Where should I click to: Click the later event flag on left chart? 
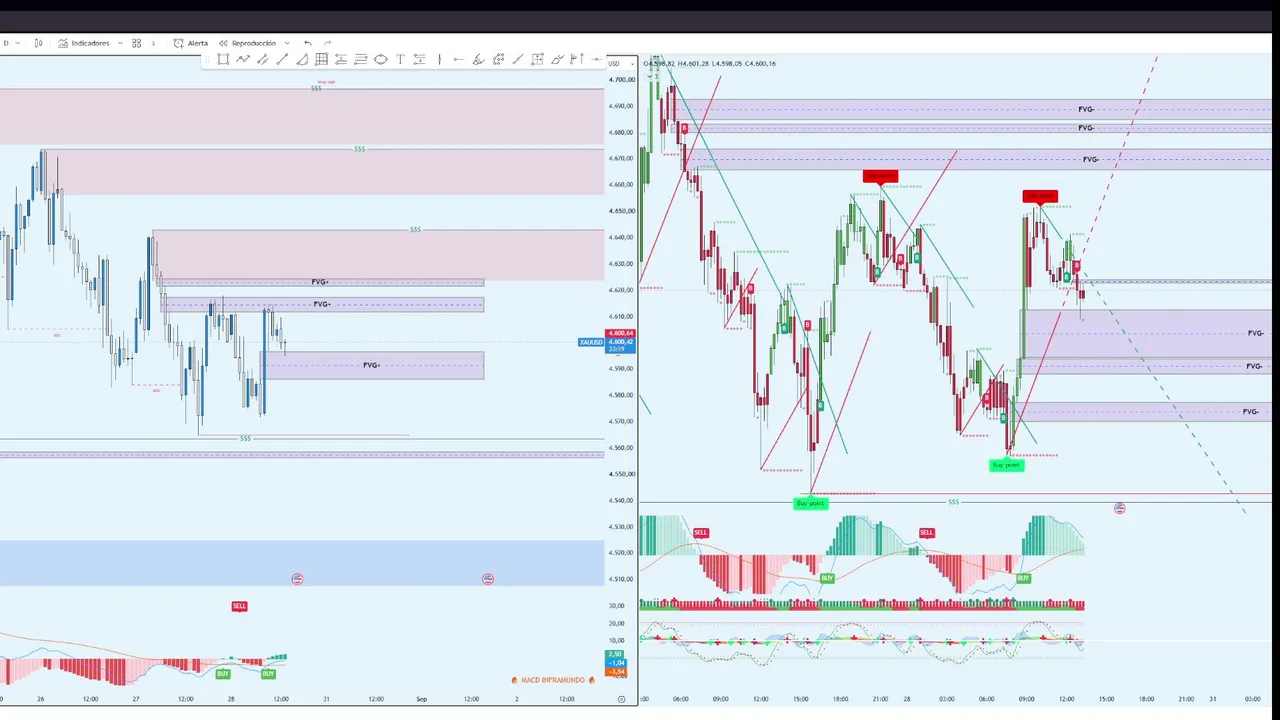(488, 579)
